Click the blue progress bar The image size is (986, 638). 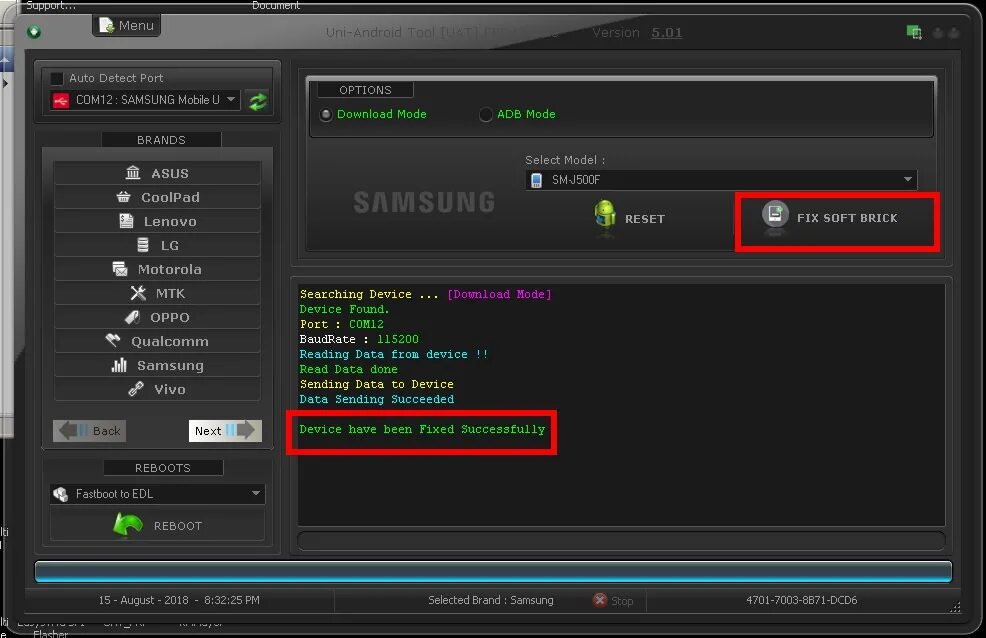pyautogui.click(x=493, y=571)
